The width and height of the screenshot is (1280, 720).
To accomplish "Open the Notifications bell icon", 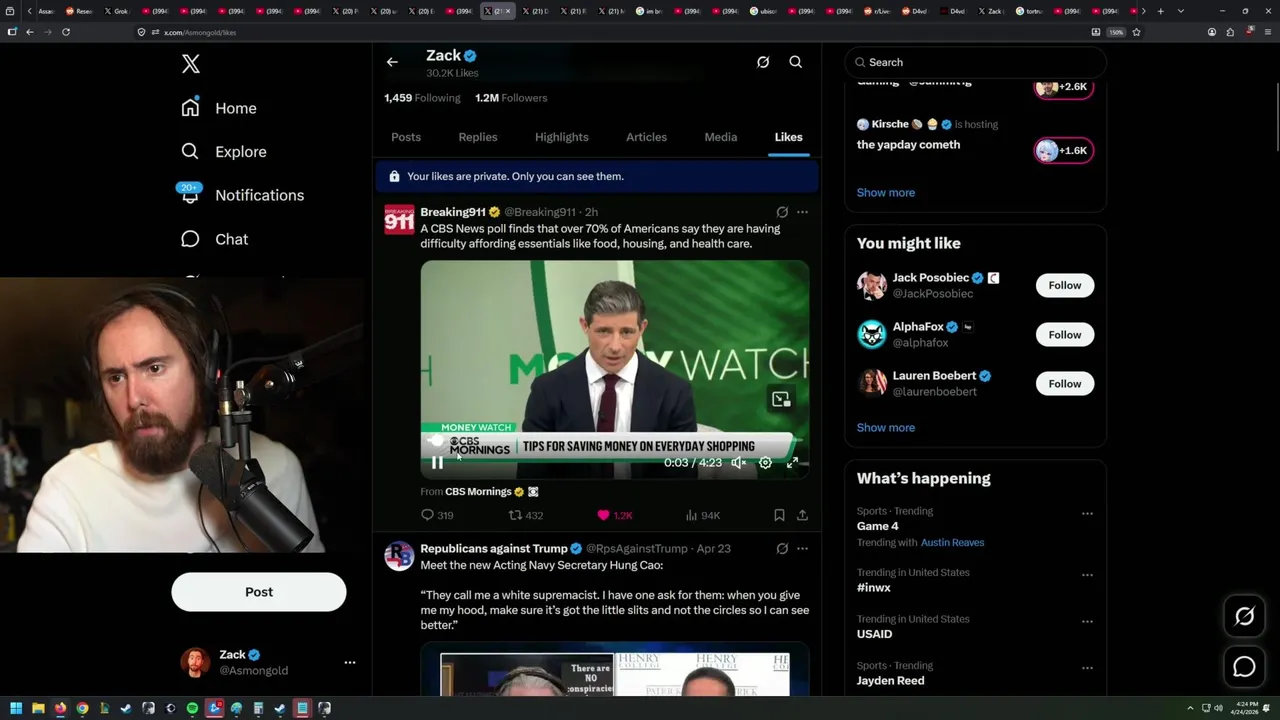I will (190, 194).
